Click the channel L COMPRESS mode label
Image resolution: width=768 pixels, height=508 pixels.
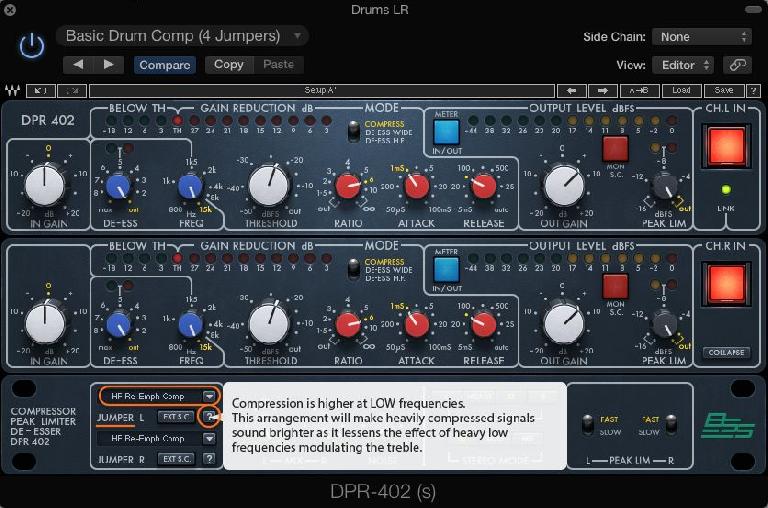tap(384, 124)
